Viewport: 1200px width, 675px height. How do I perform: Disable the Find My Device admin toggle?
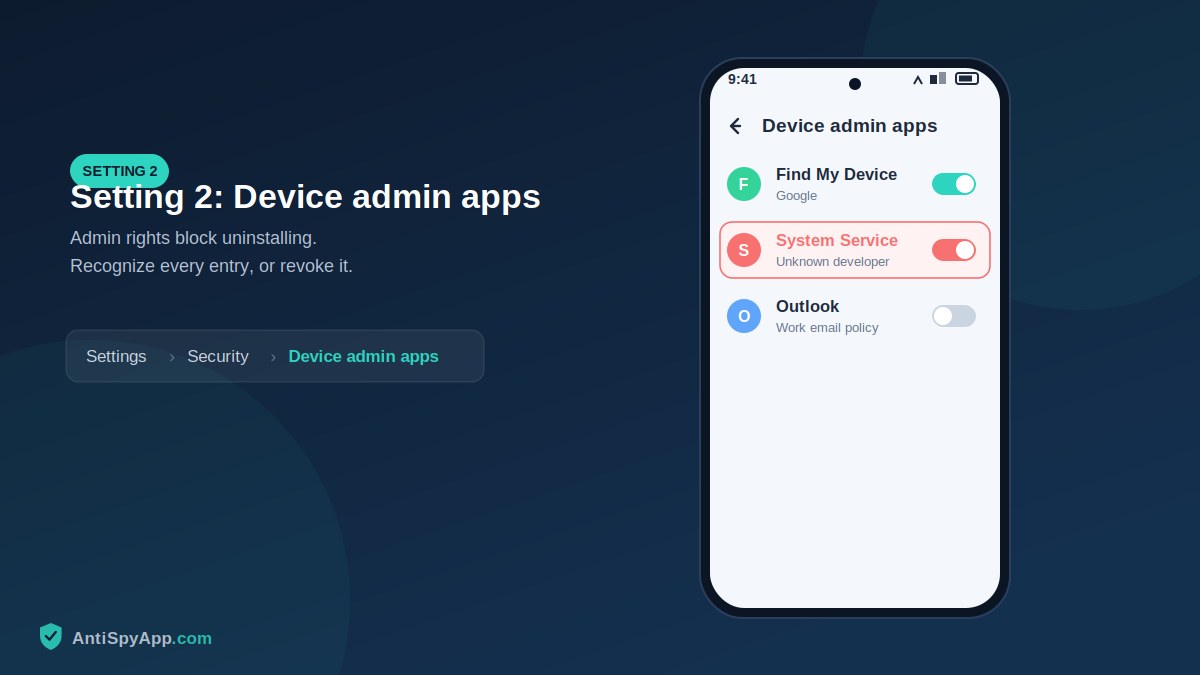pos(954,184)
